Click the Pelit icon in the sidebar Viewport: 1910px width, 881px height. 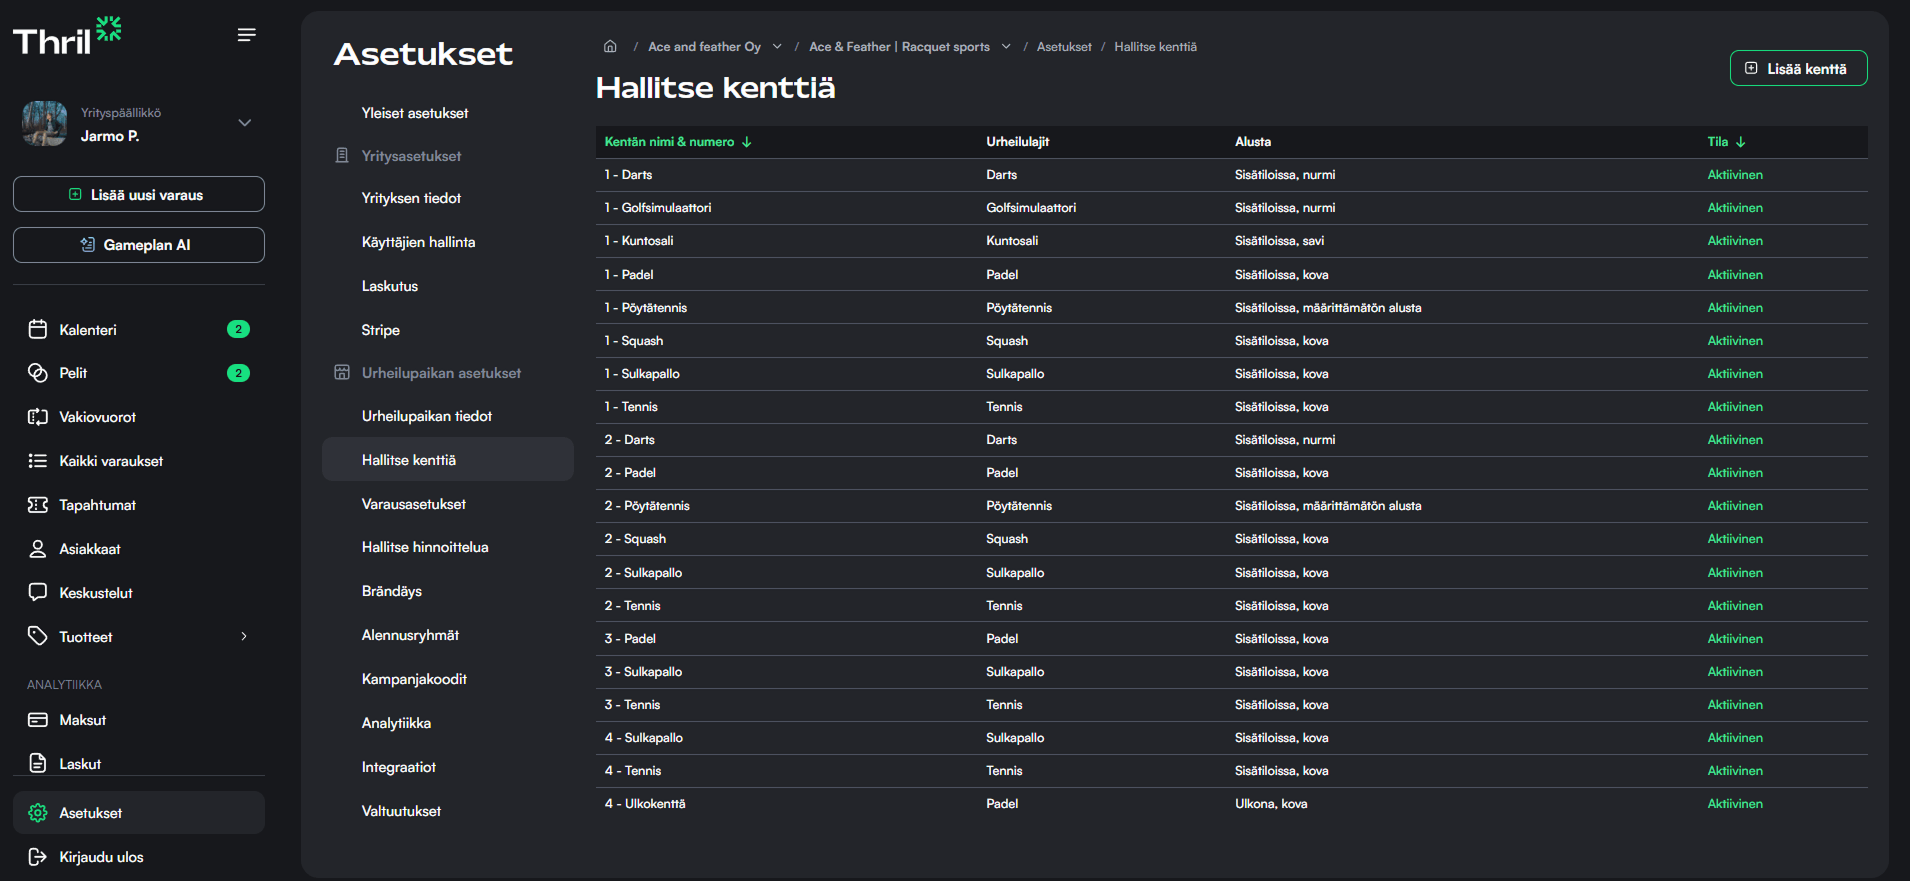38,373
